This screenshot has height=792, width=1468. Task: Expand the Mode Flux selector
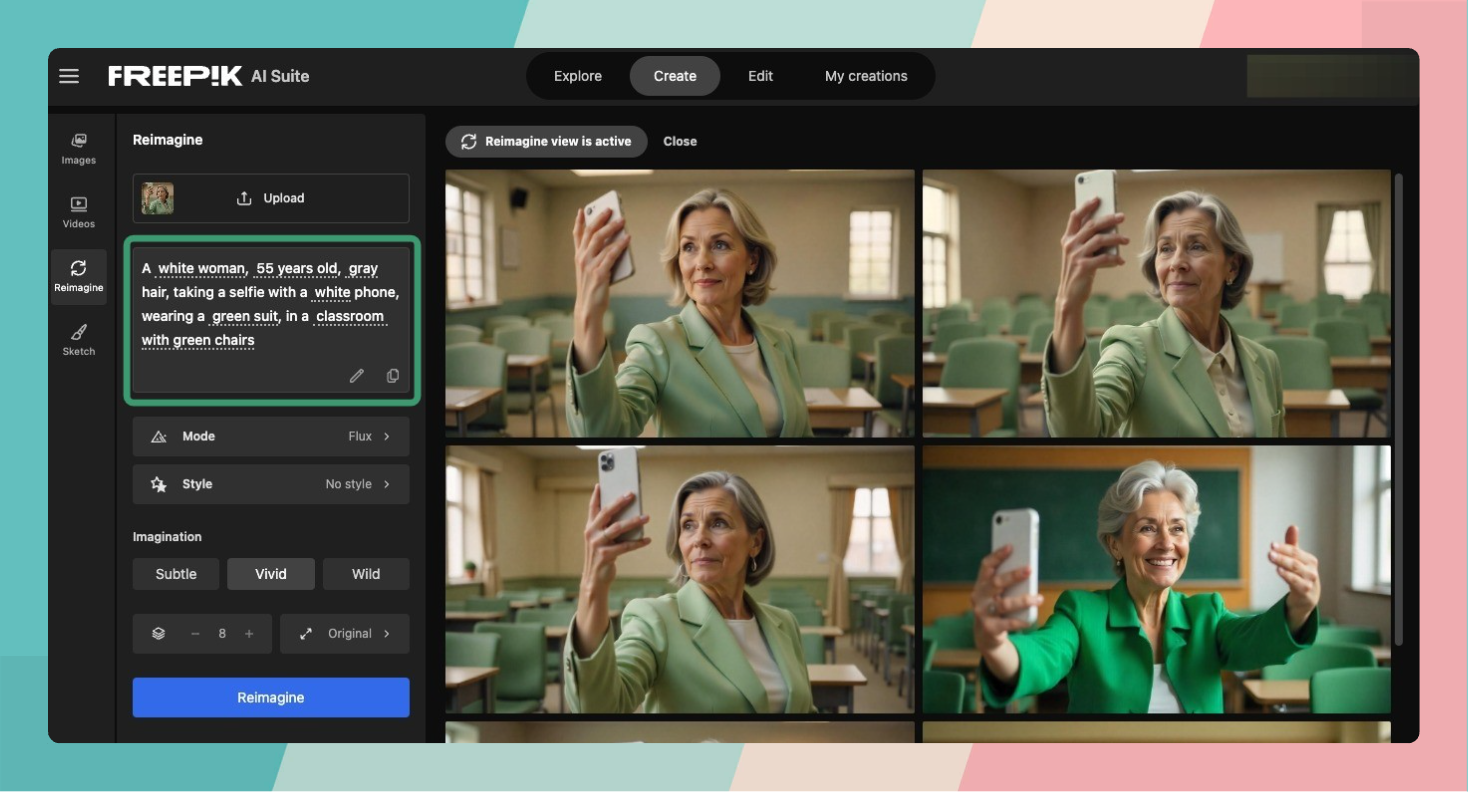pos(271,436)
